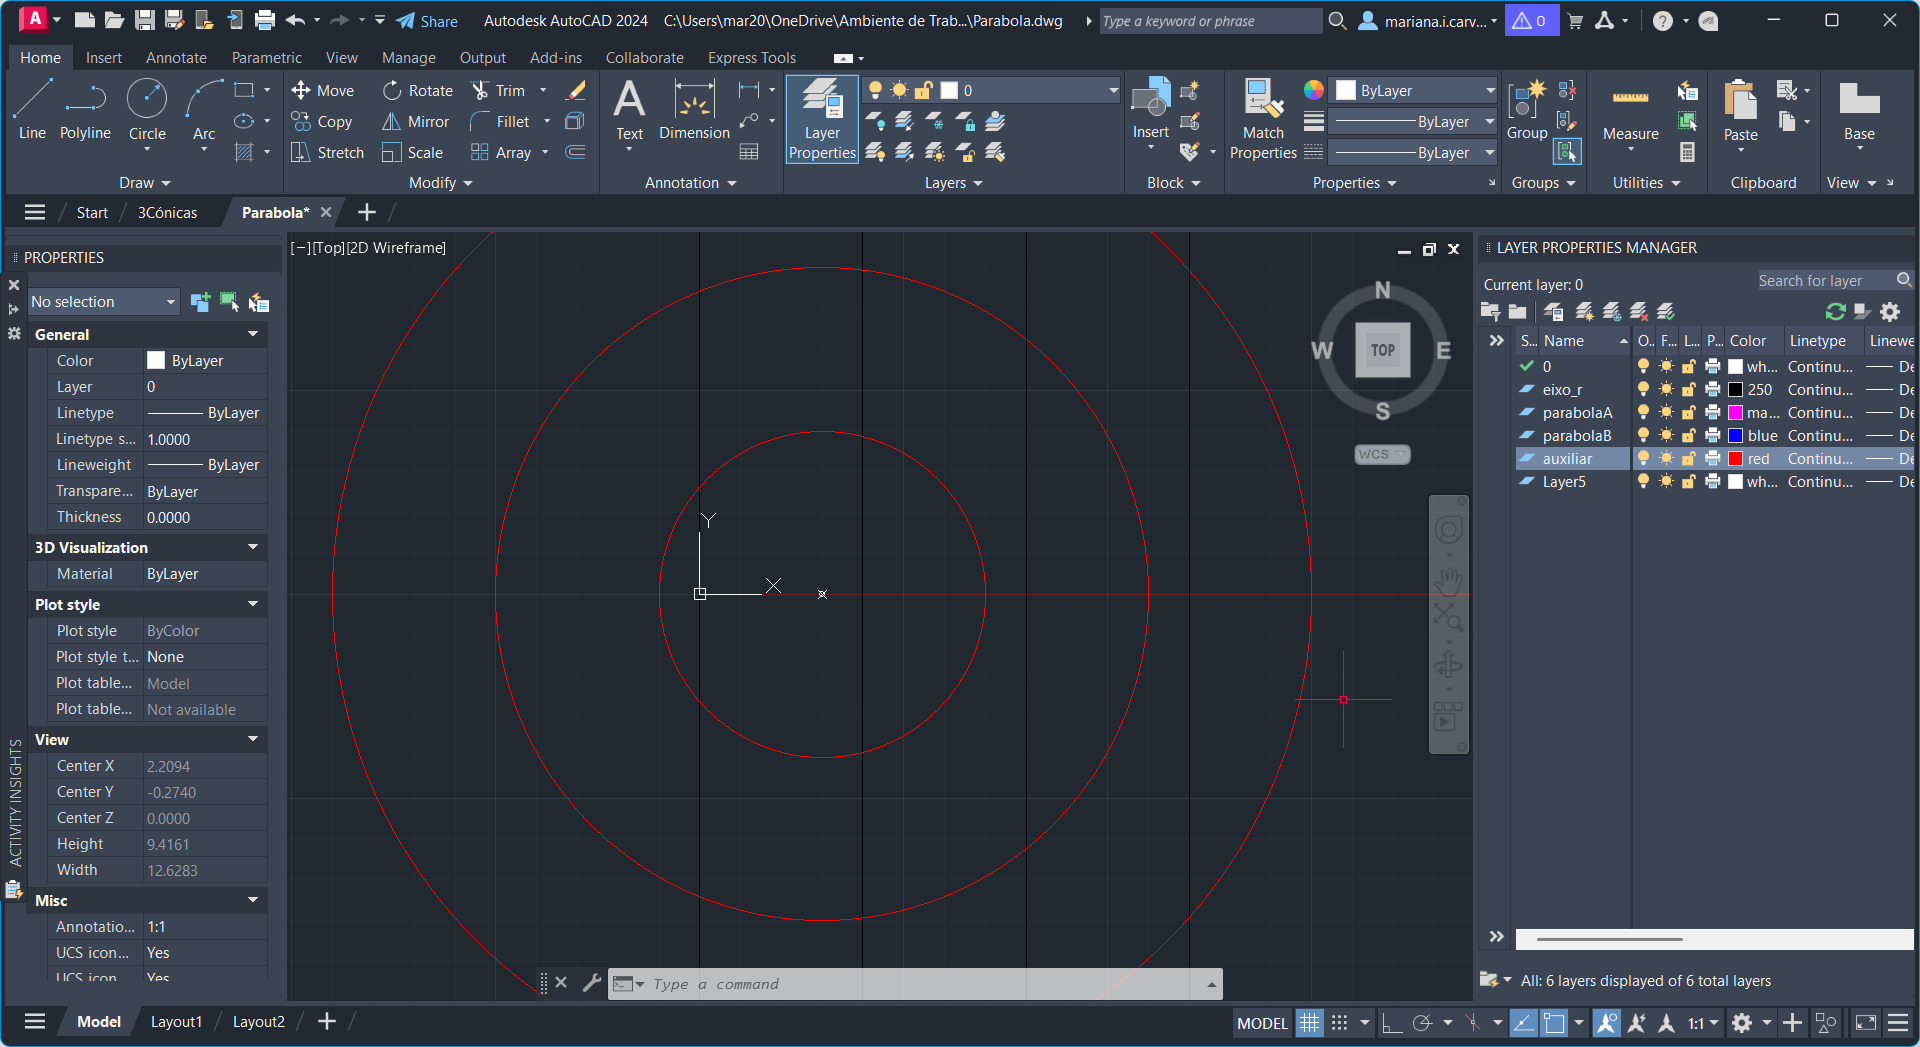The image size is (1920, 1047).
Task: Click the blue color swatch of parabolaB
Action: tap(1736, 436)
